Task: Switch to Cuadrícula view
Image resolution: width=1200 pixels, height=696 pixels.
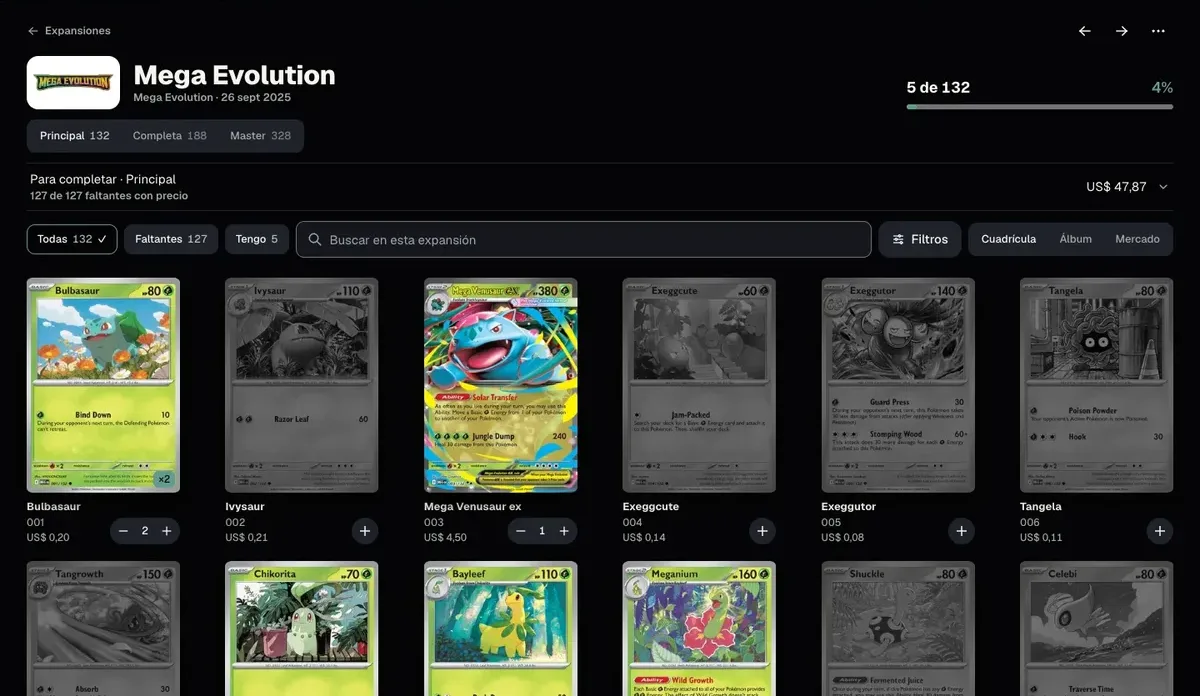Action: click(1009, 239)
